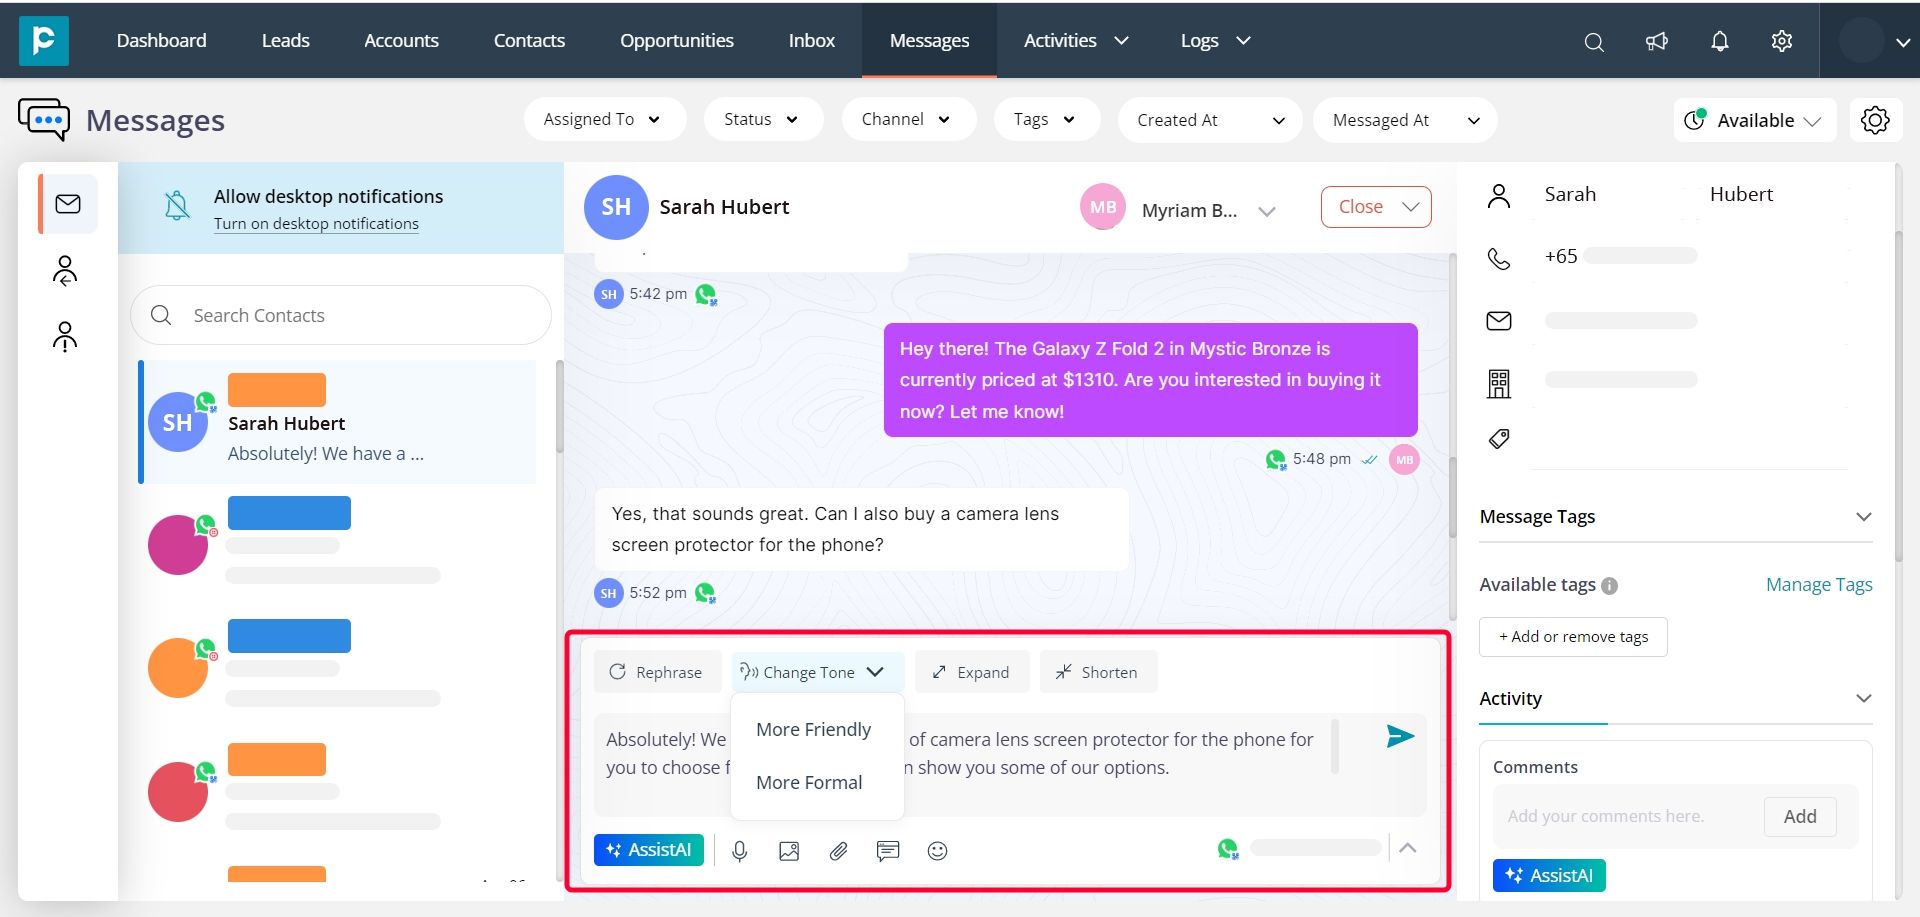
Task: Click the muted bell notification icon
Action: (177, 206)
